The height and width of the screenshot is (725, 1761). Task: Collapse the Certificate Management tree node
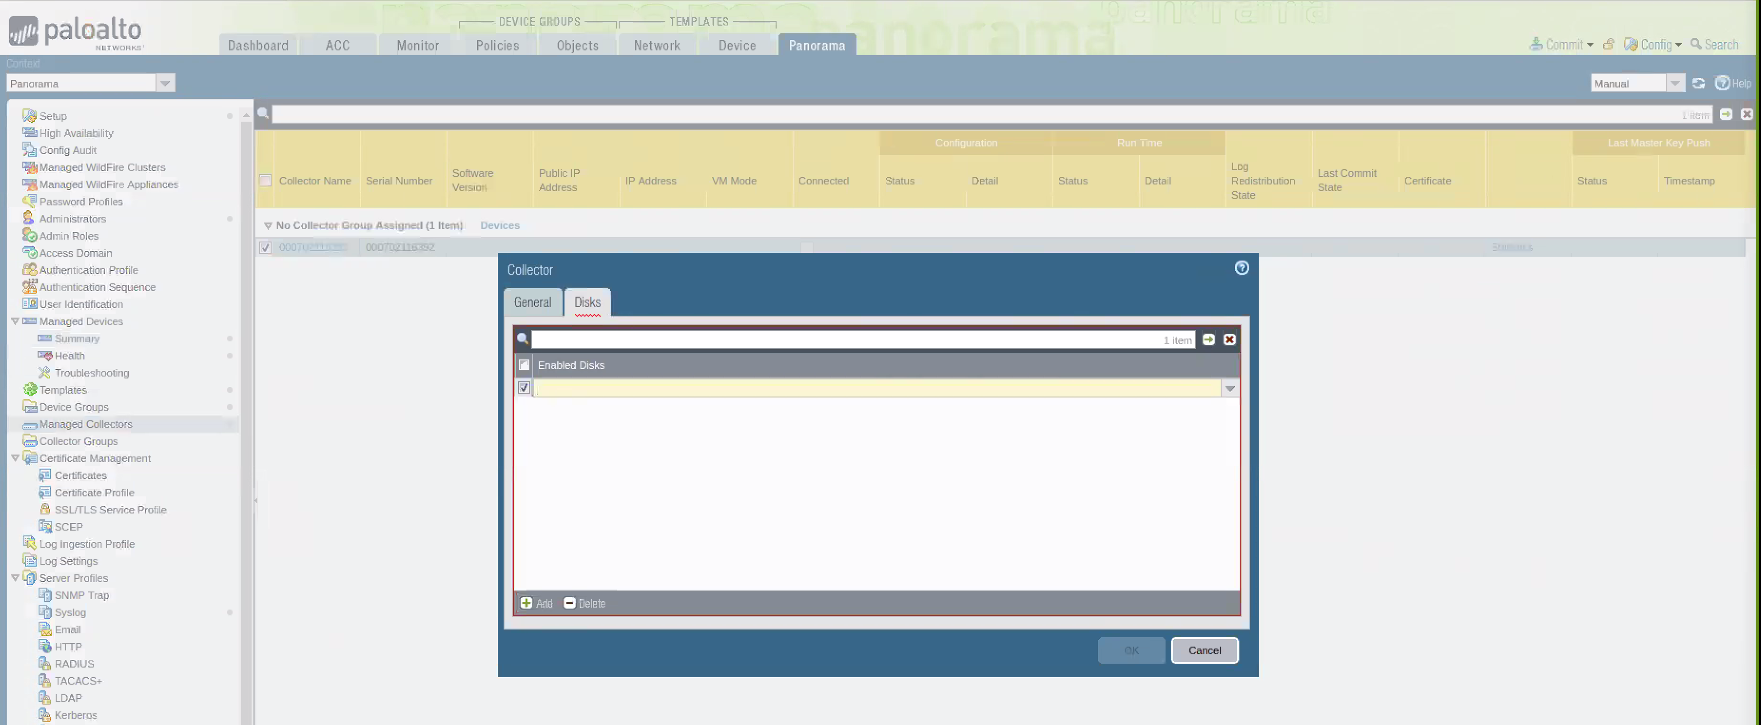[15, 458]
